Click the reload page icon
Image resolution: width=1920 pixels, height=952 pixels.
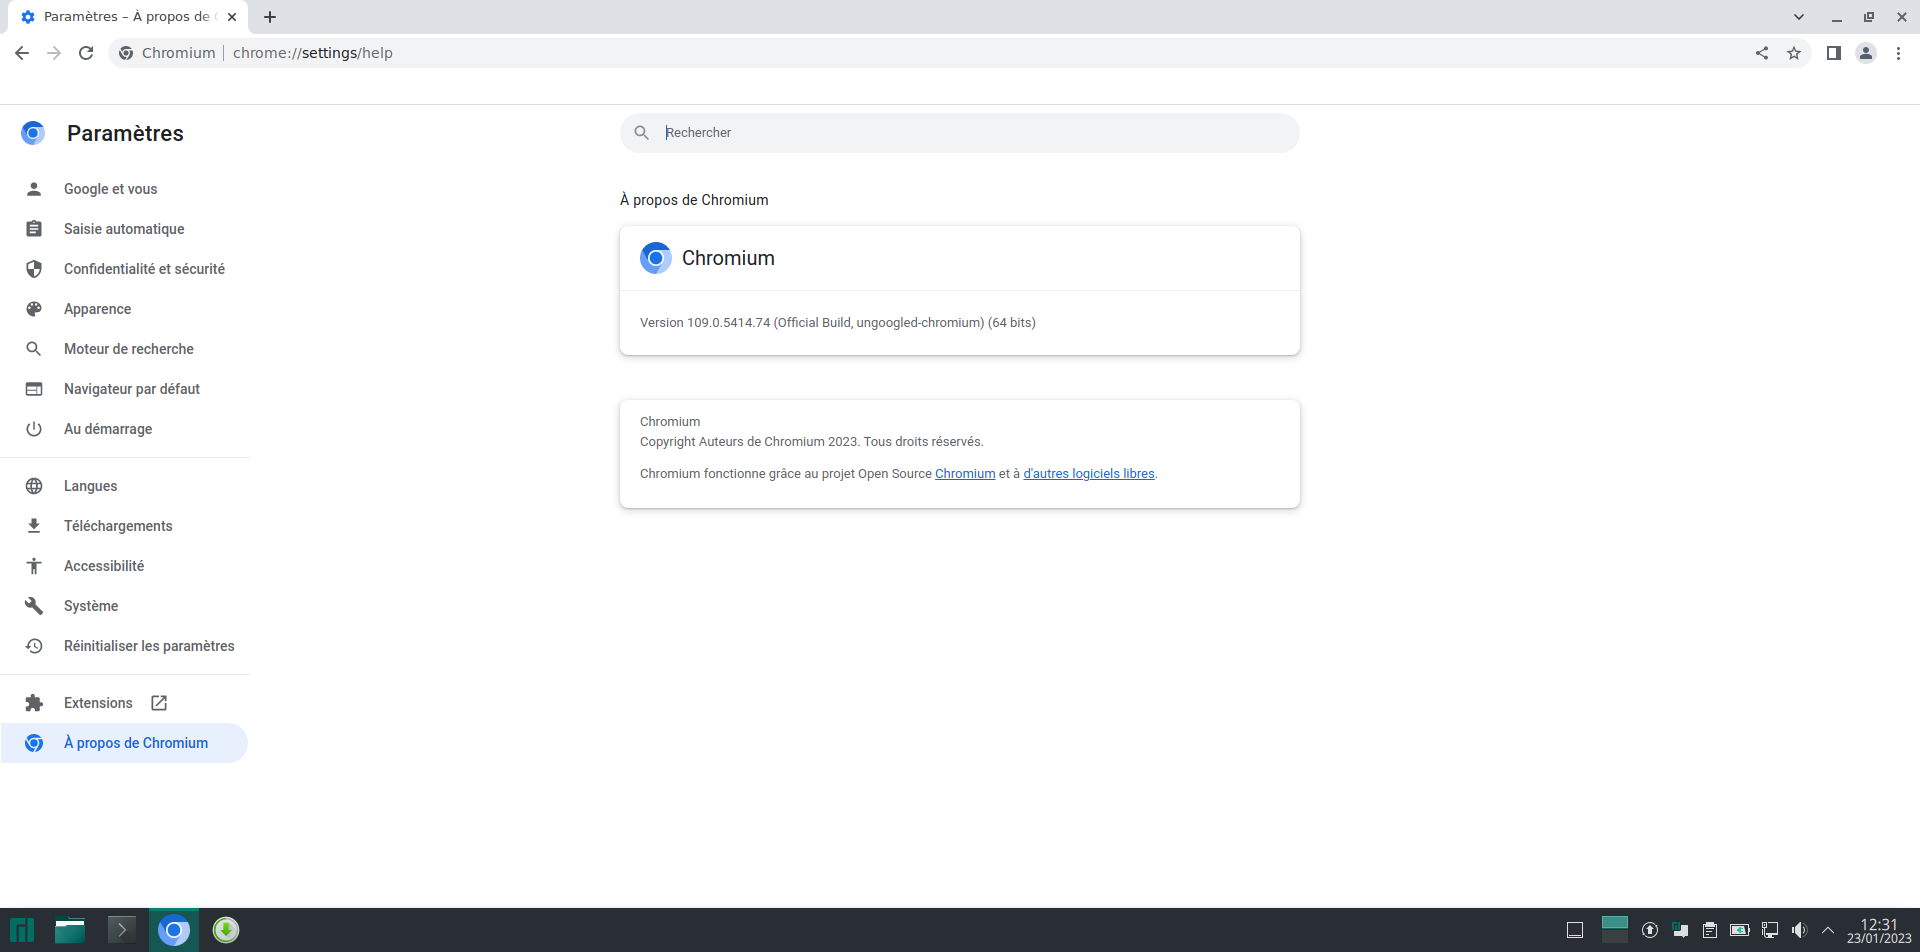click(x=86, y=53)
